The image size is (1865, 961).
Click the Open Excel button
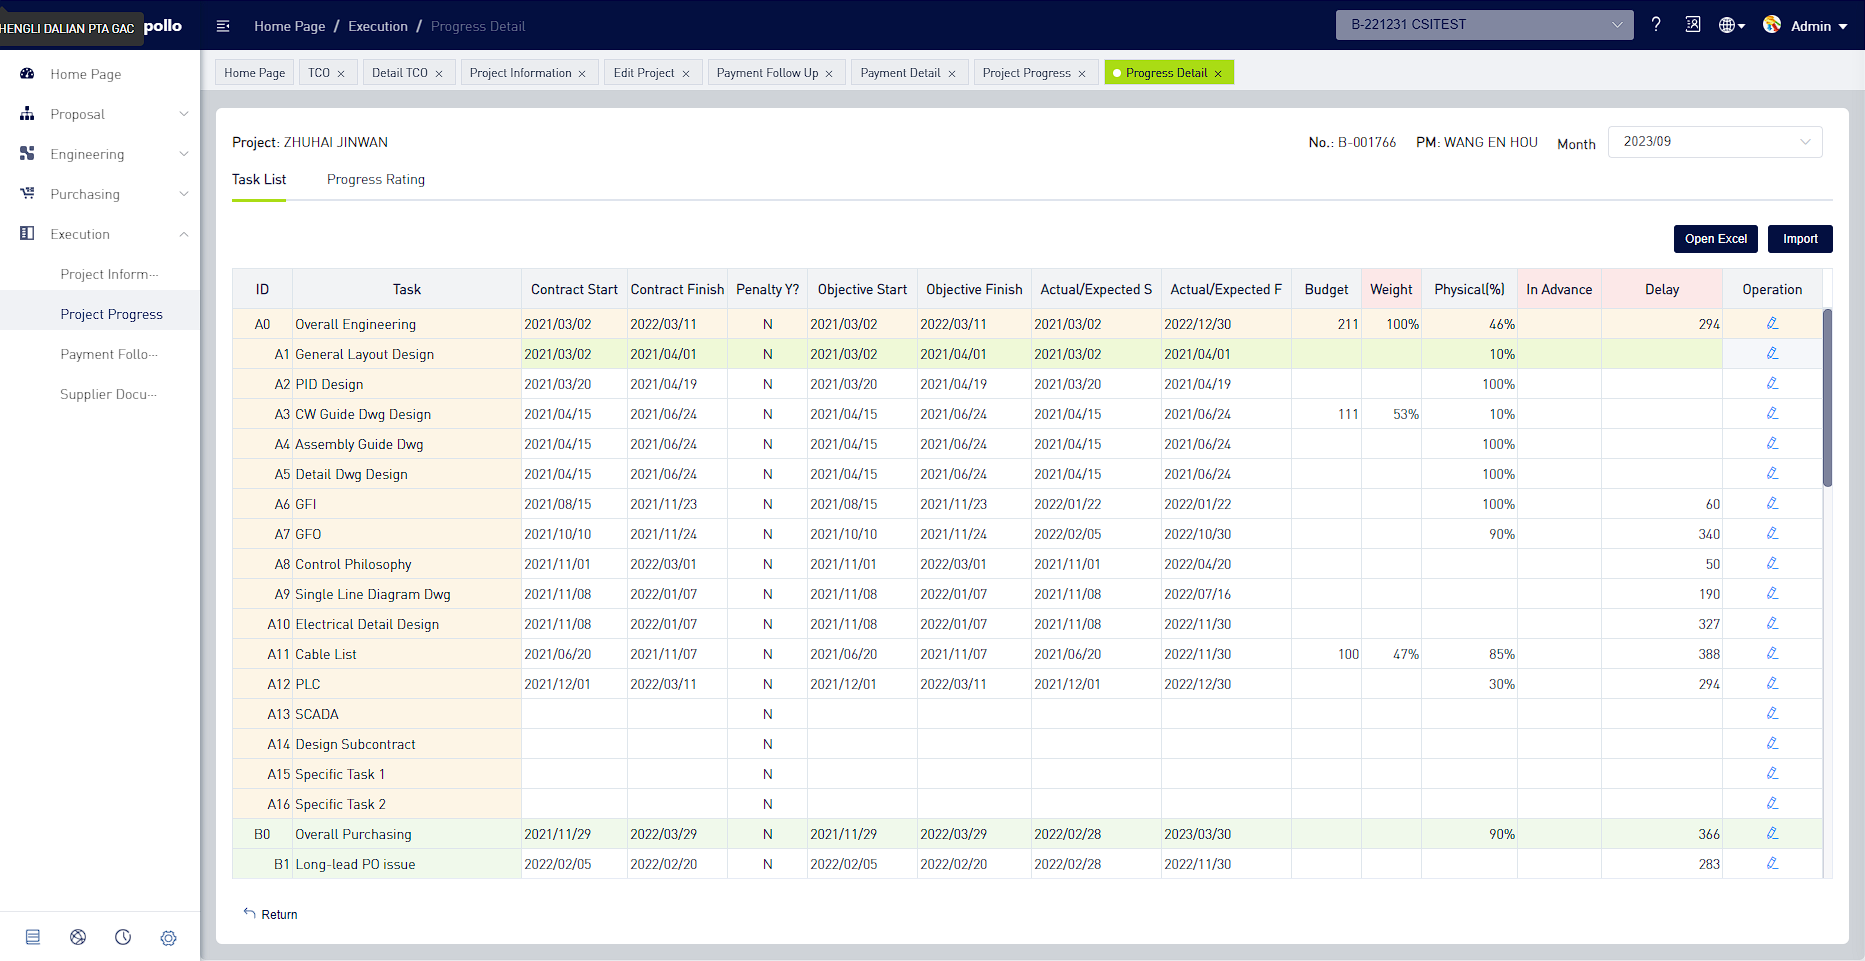pyautogui.click(x=1716, y=239)
